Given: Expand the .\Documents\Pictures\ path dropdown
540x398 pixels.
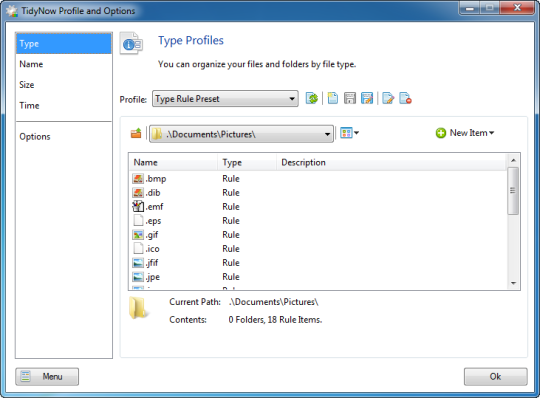Looking at the screenshot, I should pyautogui.click(x=241, y=134).
